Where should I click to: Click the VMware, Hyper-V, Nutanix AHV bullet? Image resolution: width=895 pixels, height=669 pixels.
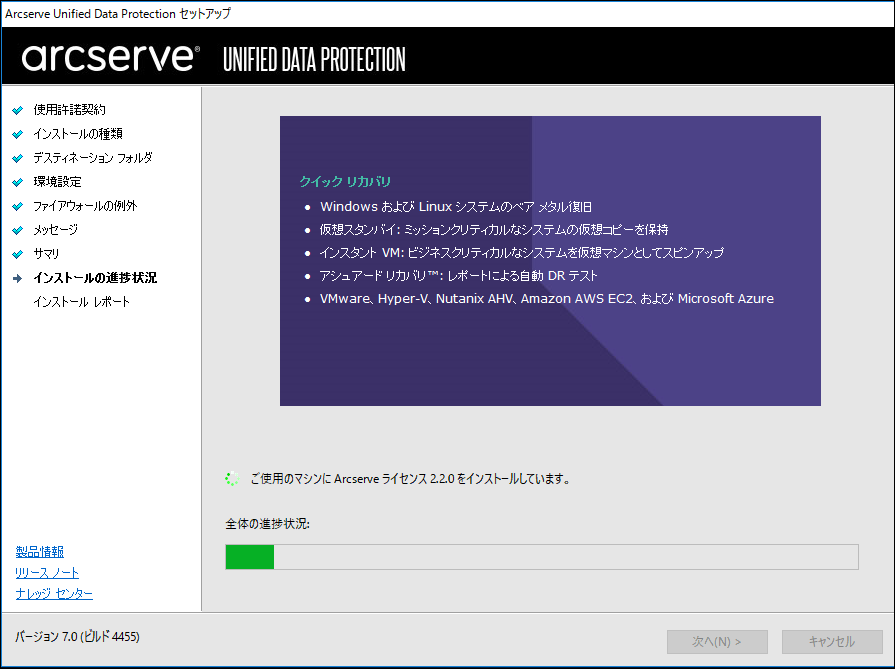pos(547,299)
